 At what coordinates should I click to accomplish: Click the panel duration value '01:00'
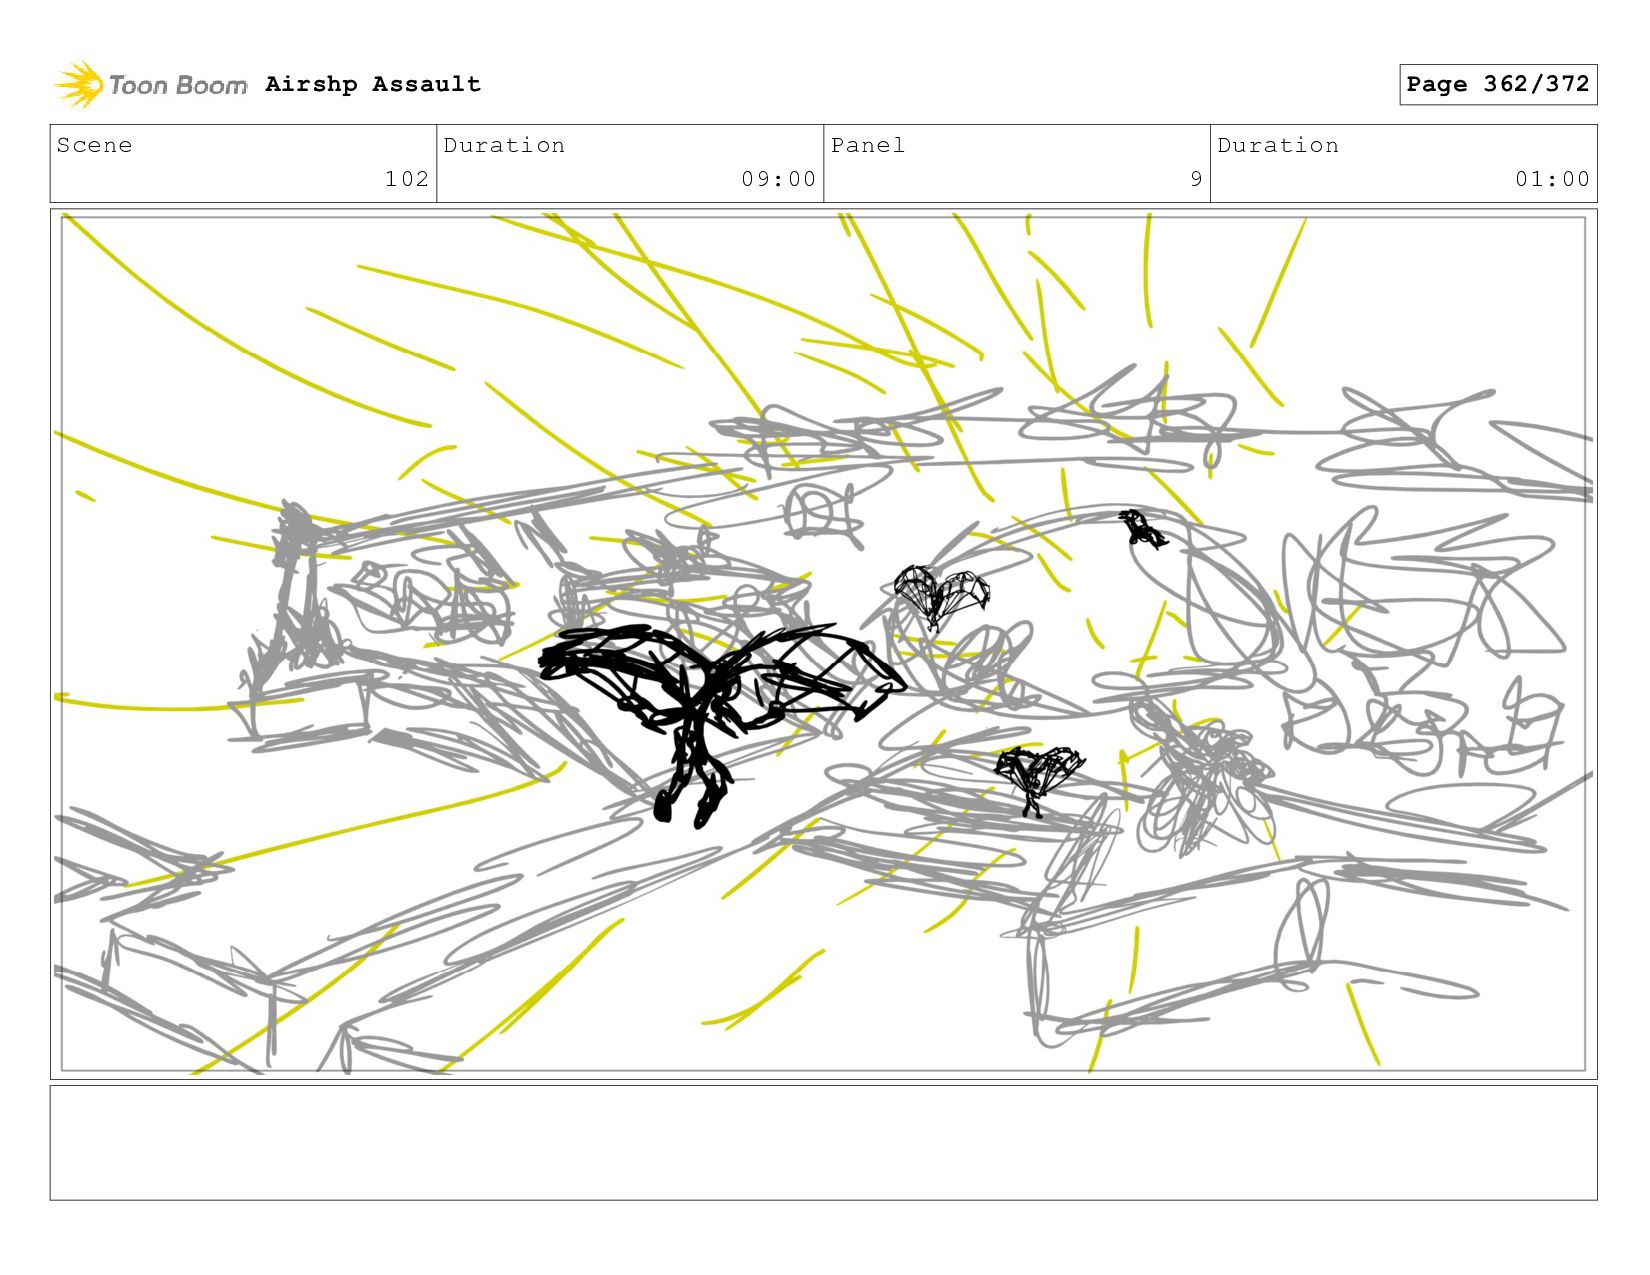[1552, 179]
